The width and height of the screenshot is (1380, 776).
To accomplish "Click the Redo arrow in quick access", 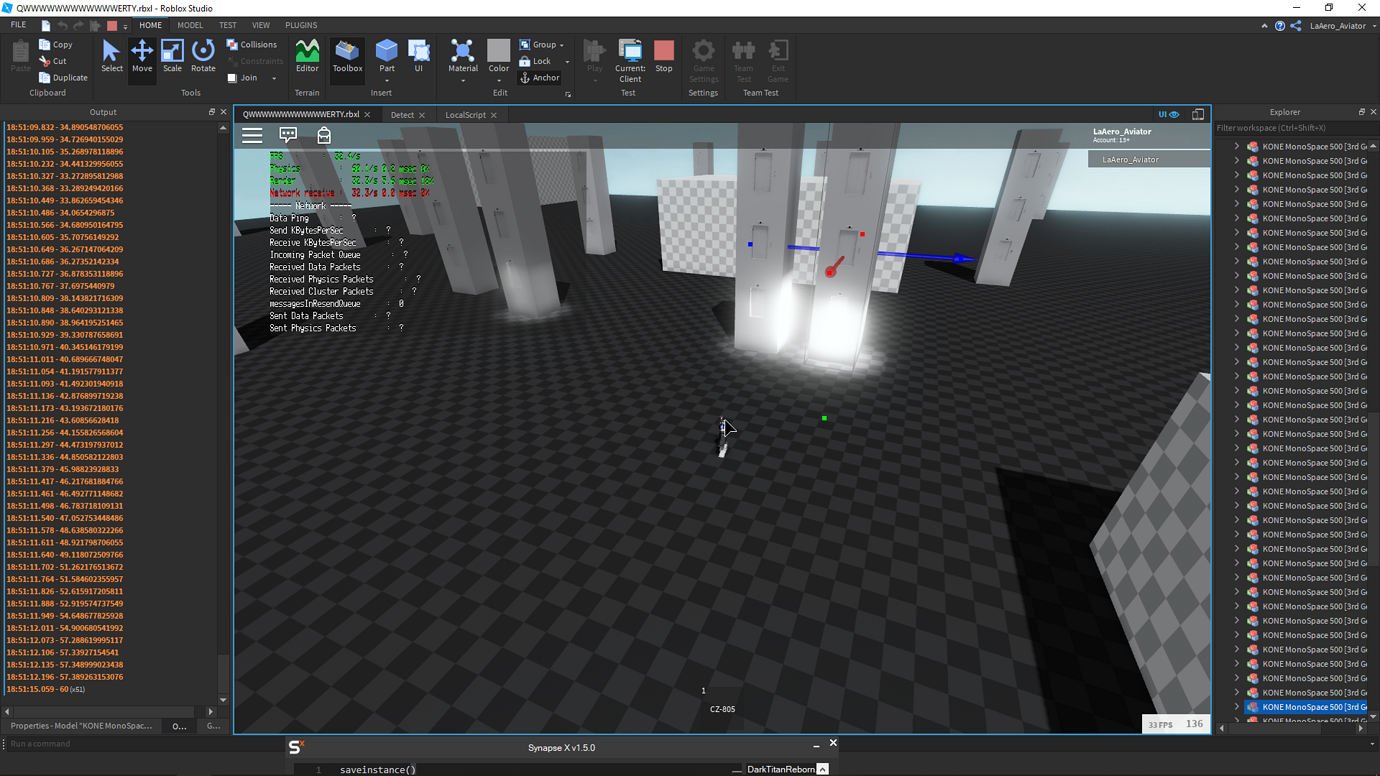I will point(79,26).
